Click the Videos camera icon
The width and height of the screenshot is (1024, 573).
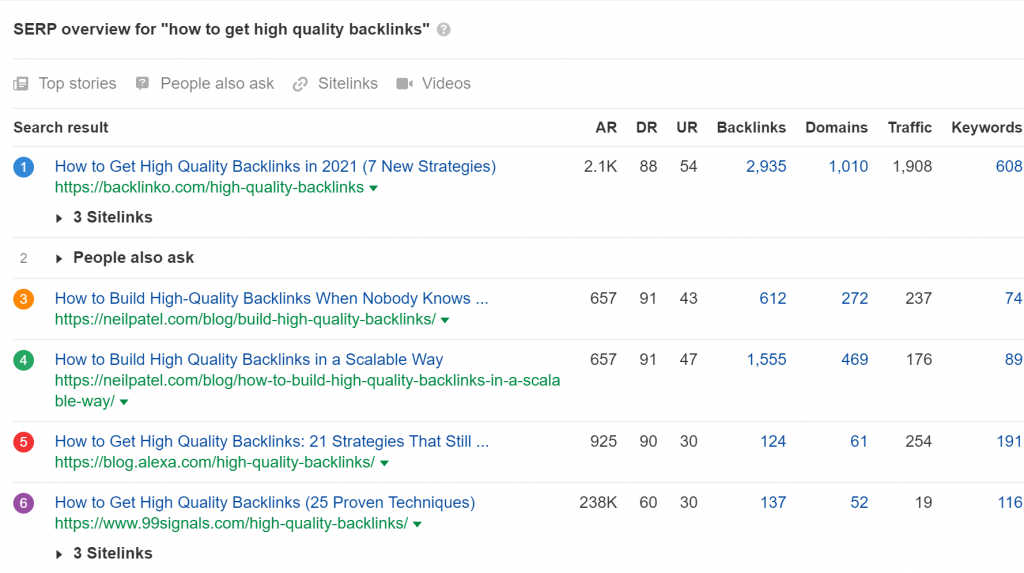tap(404, 84)
